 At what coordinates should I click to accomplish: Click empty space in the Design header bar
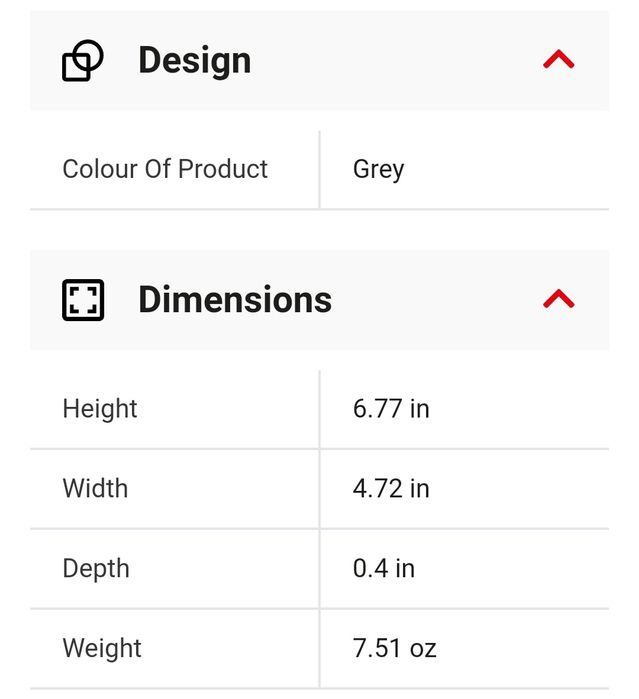[x=400, y=60]
